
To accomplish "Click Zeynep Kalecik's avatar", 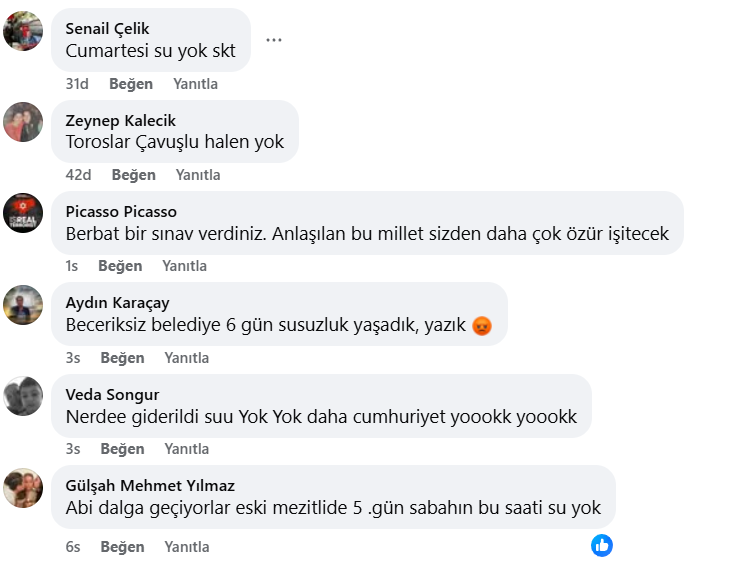I will (23, 122).
